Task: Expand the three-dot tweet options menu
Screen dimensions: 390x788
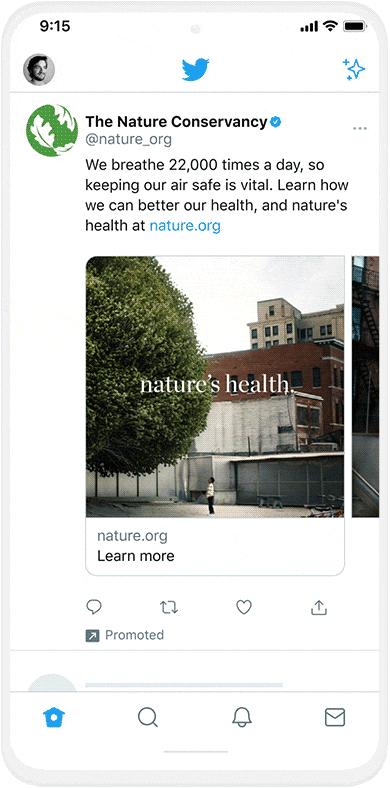Action: 360,129
